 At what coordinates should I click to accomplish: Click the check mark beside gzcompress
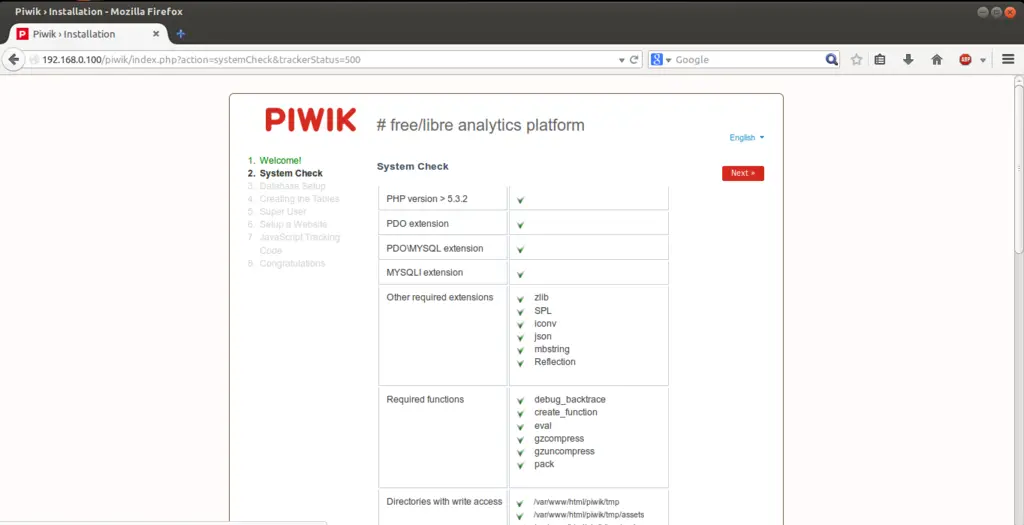(520, 439)
